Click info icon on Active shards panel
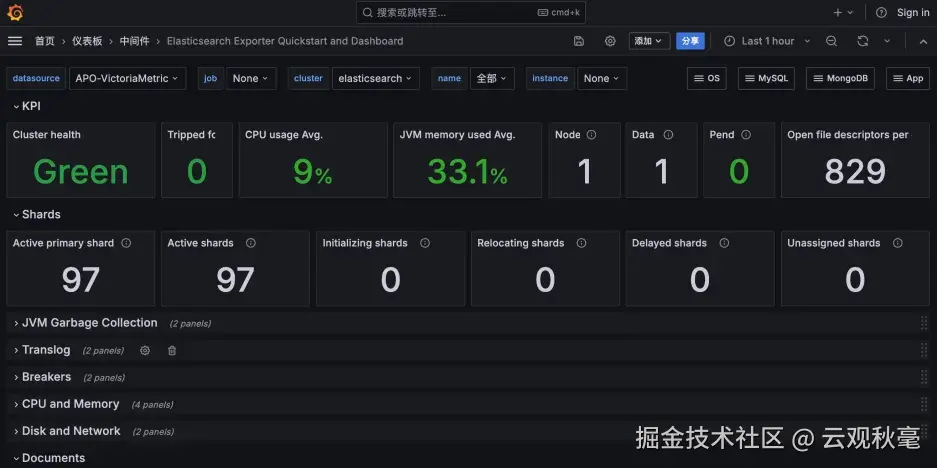 coord(251,243)
